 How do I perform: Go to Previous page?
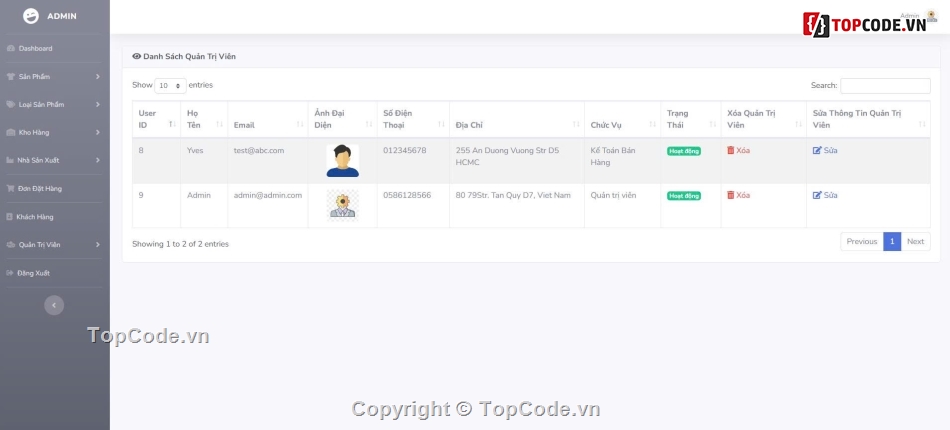pos(862,242)
